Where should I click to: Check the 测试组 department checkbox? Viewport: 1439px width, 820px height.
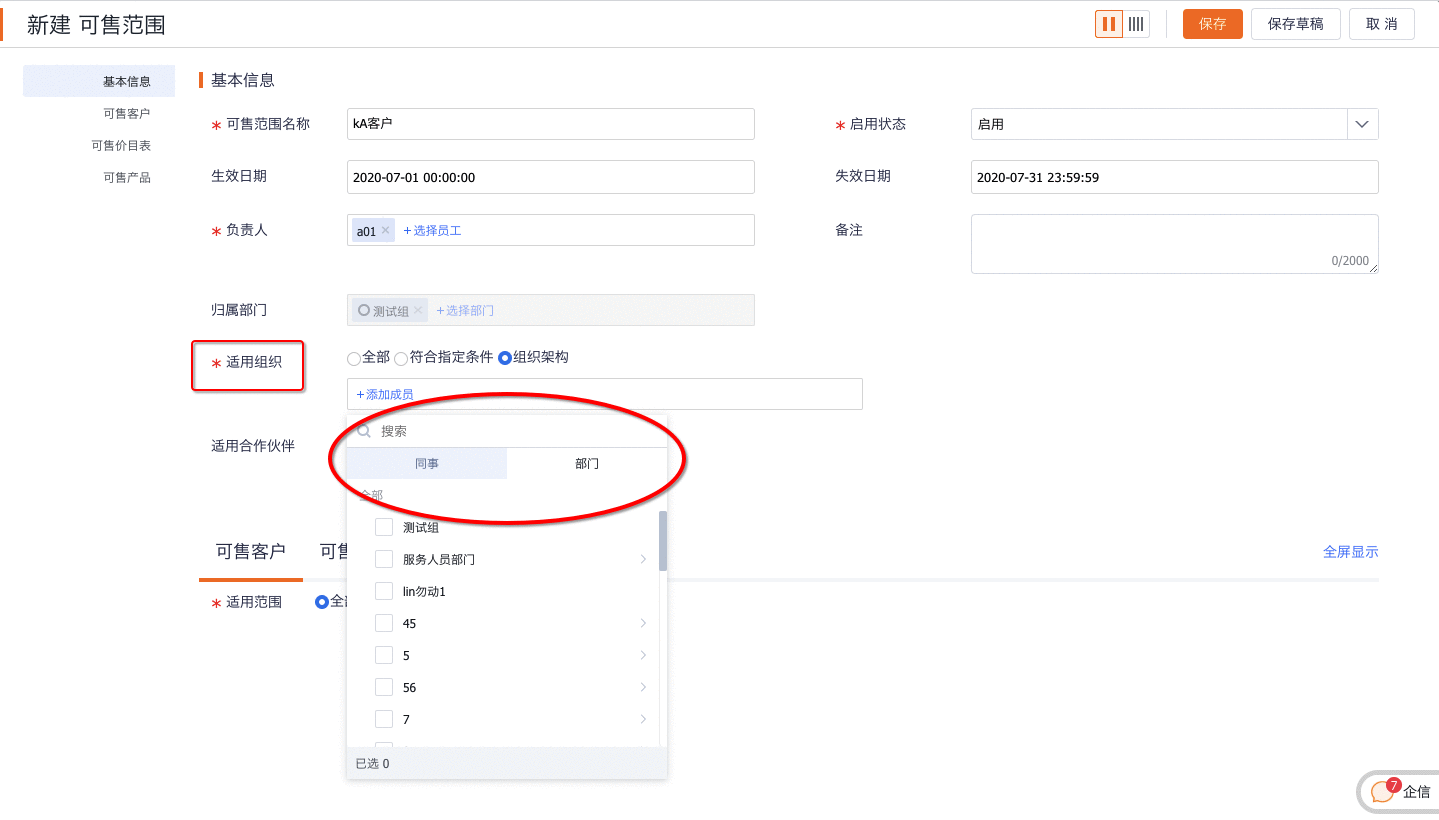pos(384,527)
